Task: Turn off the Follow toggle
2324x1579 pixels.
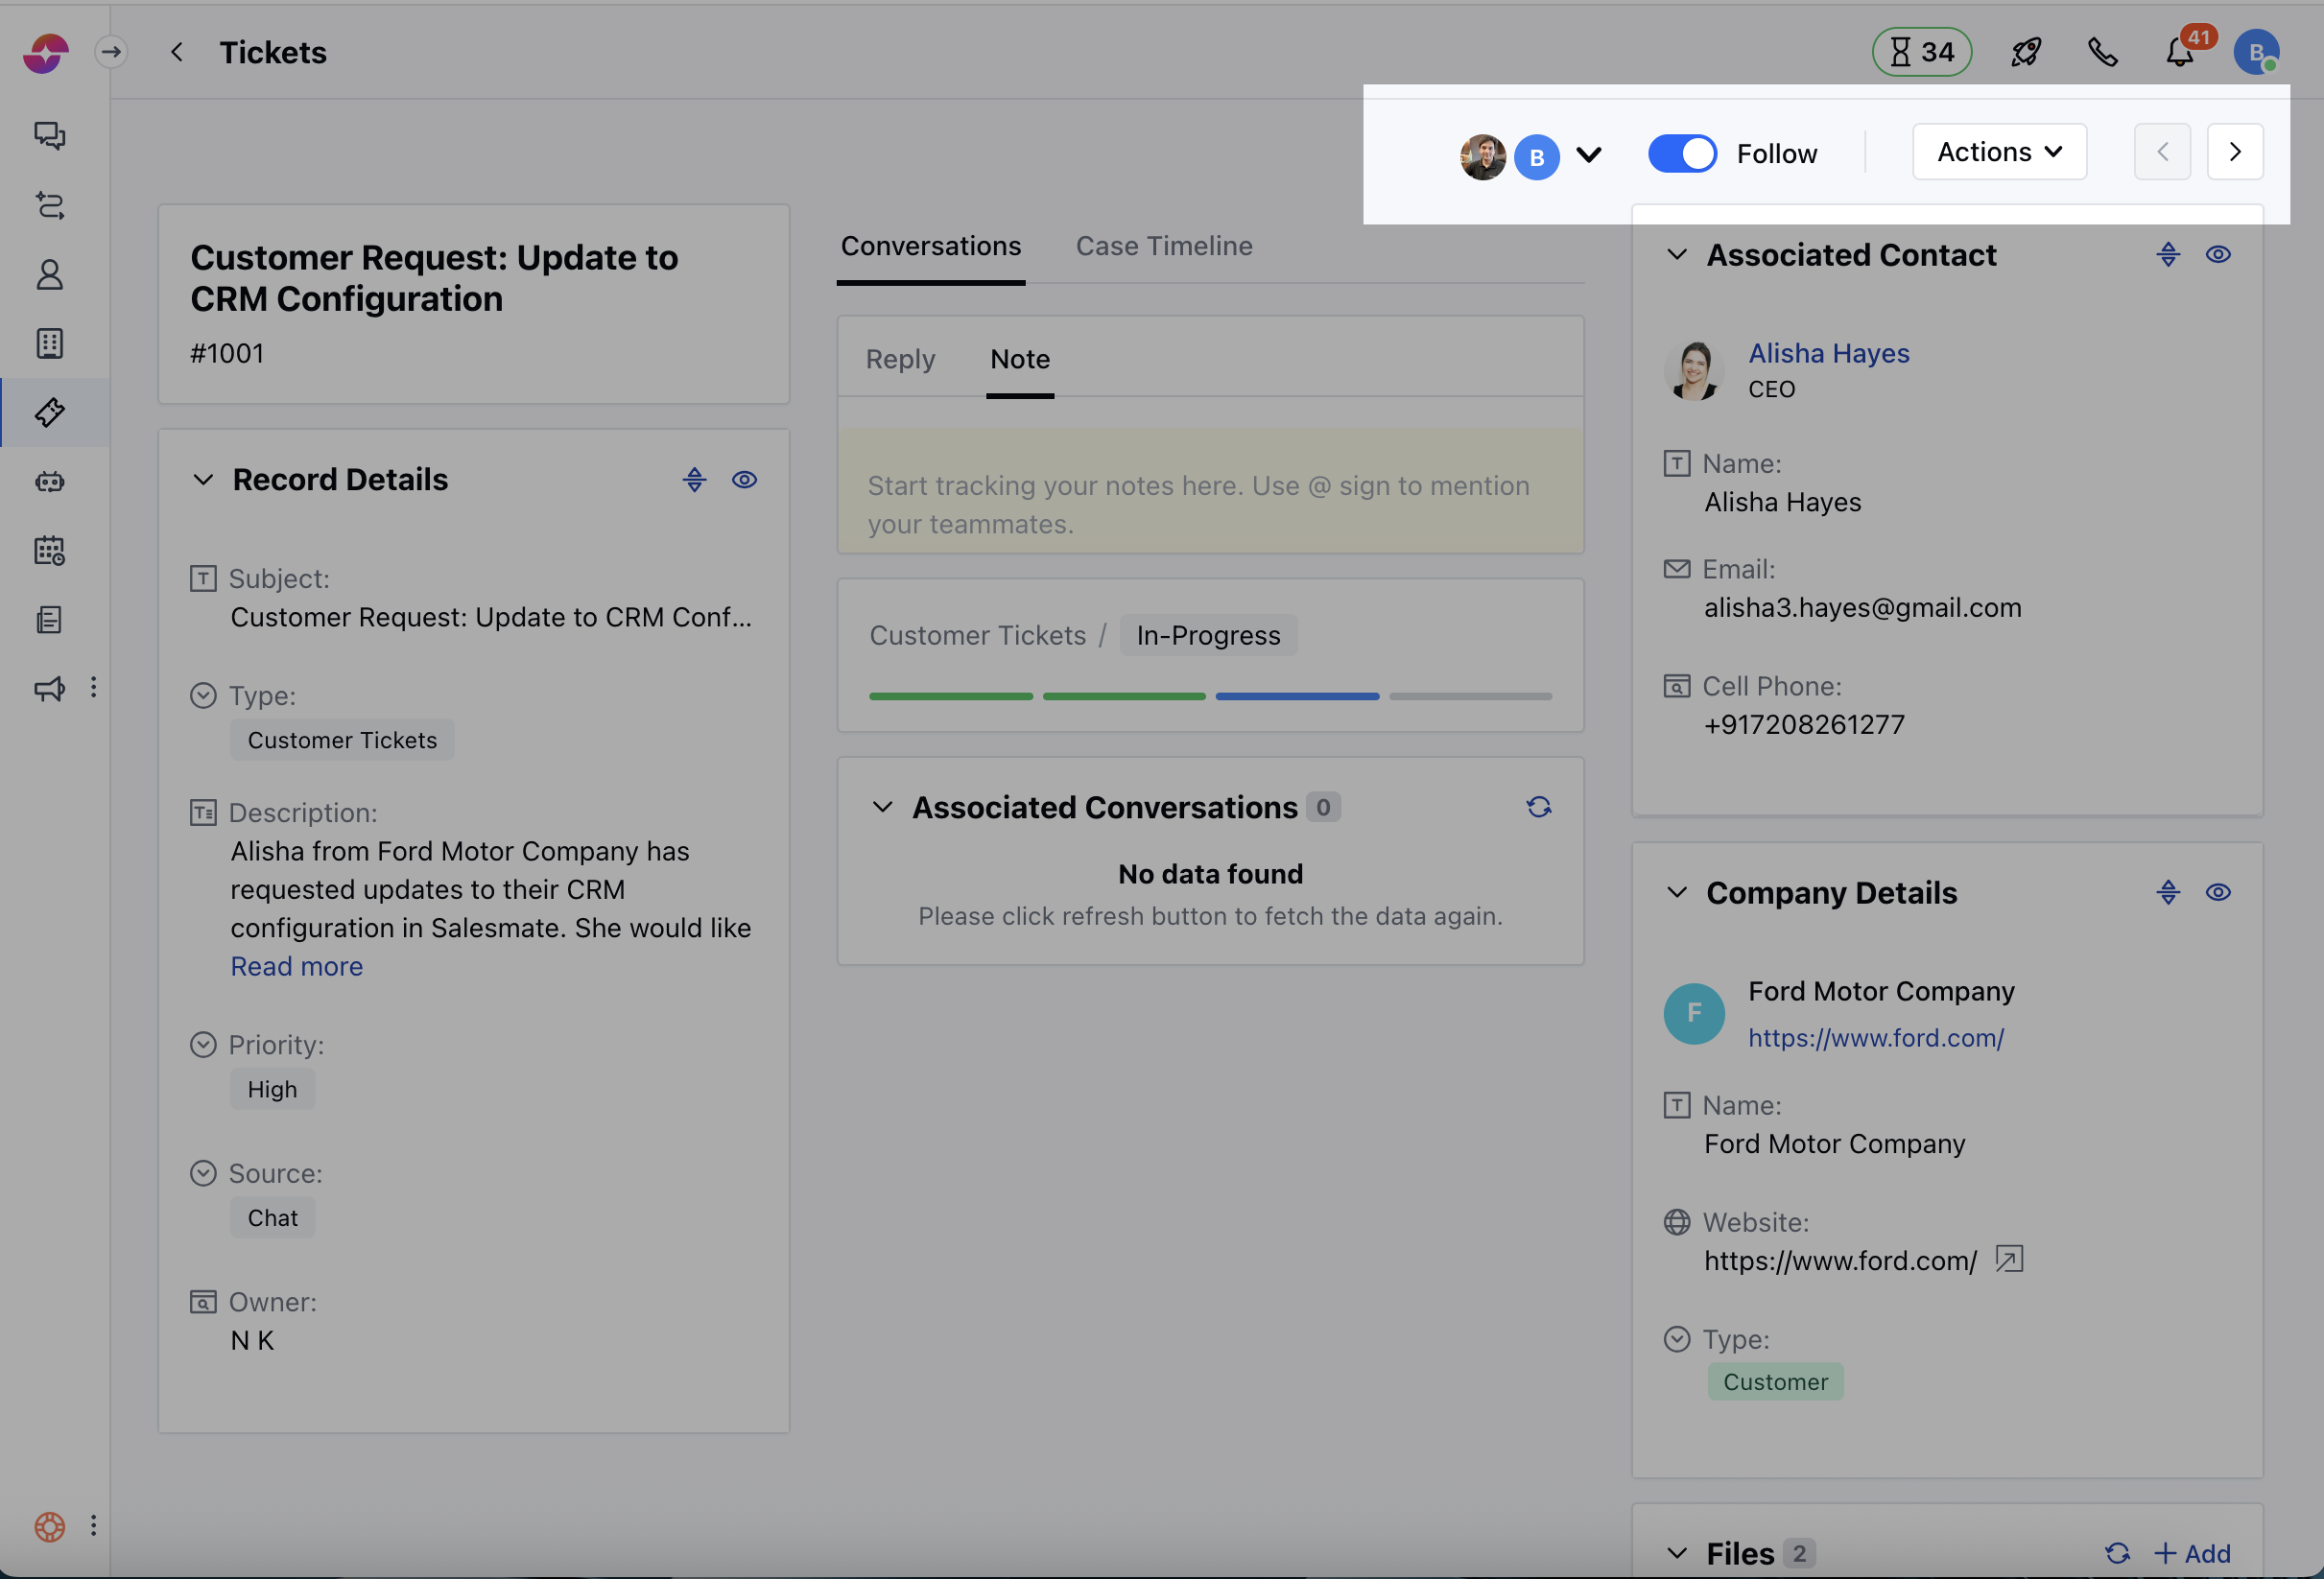Action: 1682,154
